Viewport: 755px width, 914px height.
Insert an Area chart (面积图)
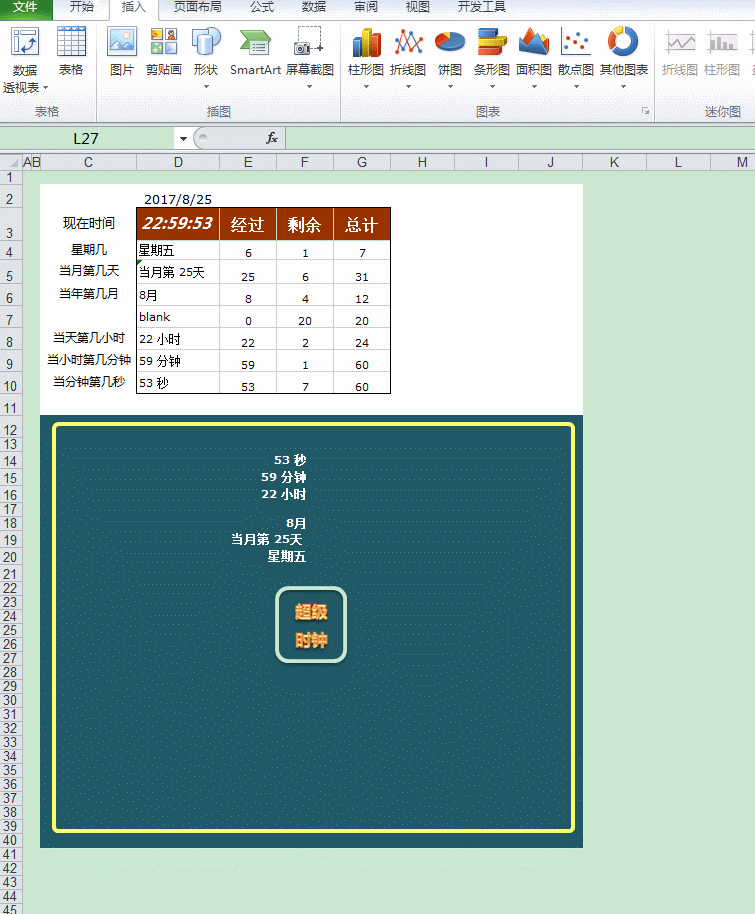(x=534, y=58)
